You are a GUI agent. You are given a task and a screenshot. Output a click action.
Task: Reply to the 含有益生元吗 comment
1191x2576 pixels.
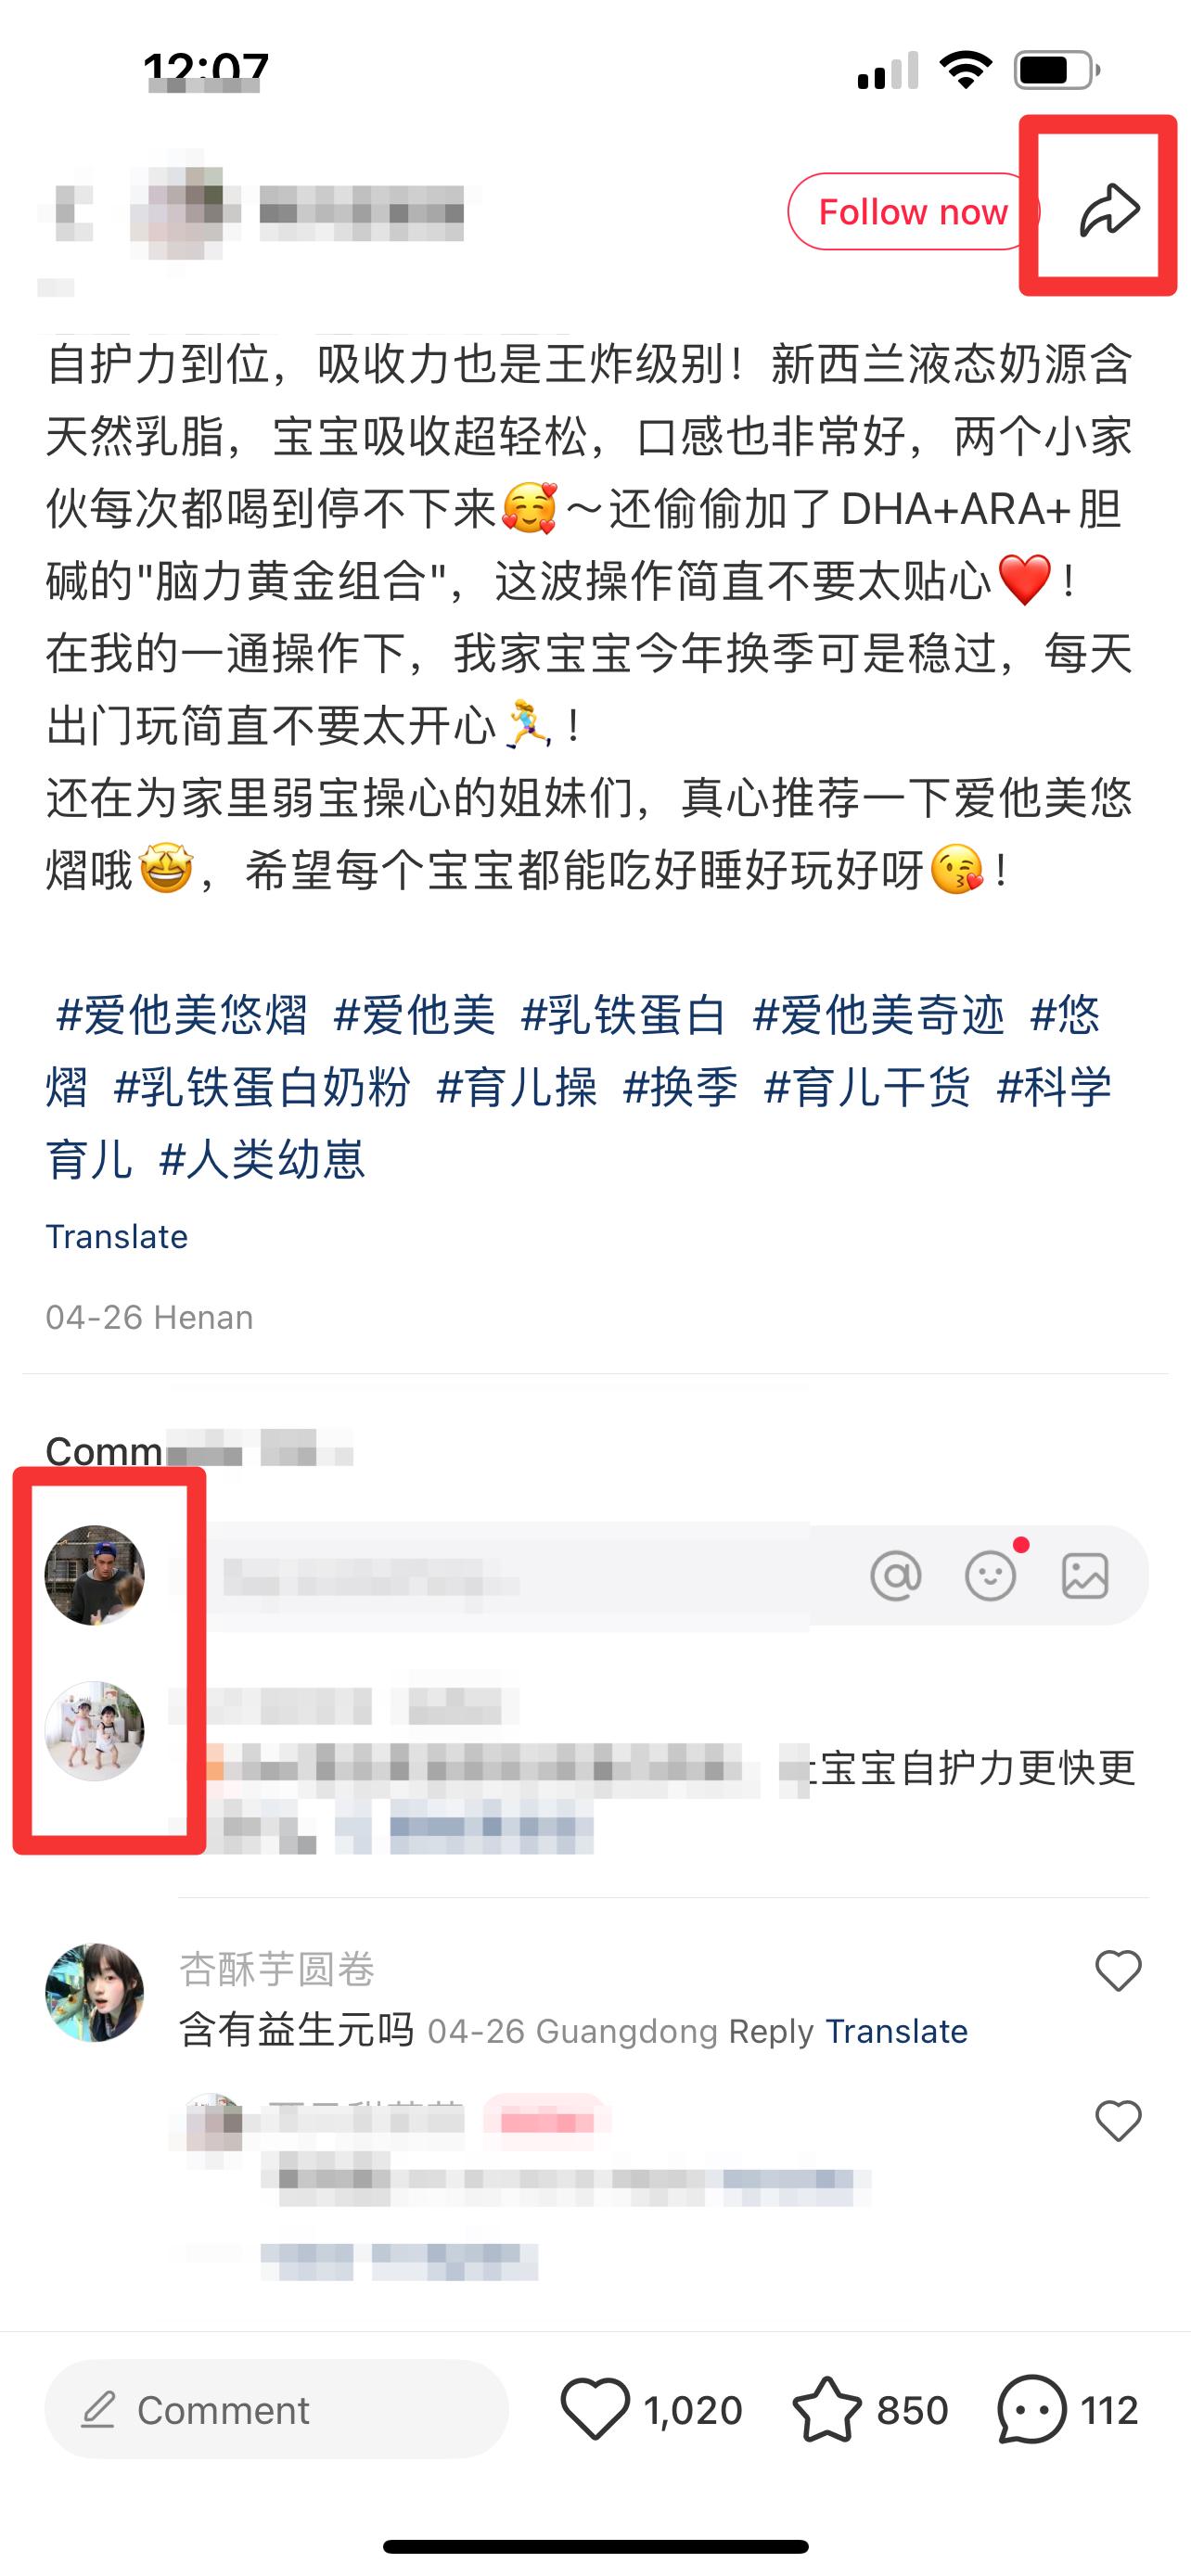point(771,2031)
